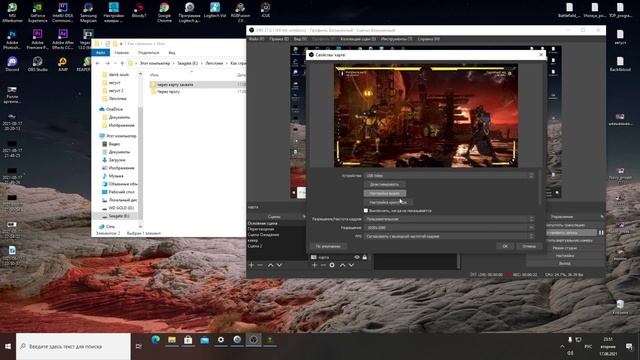Open Adobe After Effects desktop shortcut
640x360 pixels.
pyautogui.click(x=63, y=40)
